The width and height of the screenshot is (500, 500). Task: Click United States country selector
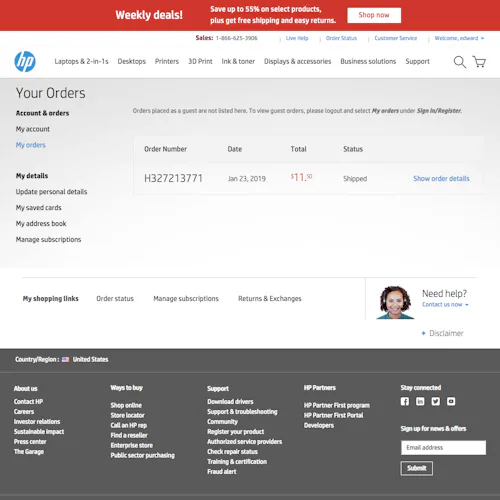coord(90,359)
